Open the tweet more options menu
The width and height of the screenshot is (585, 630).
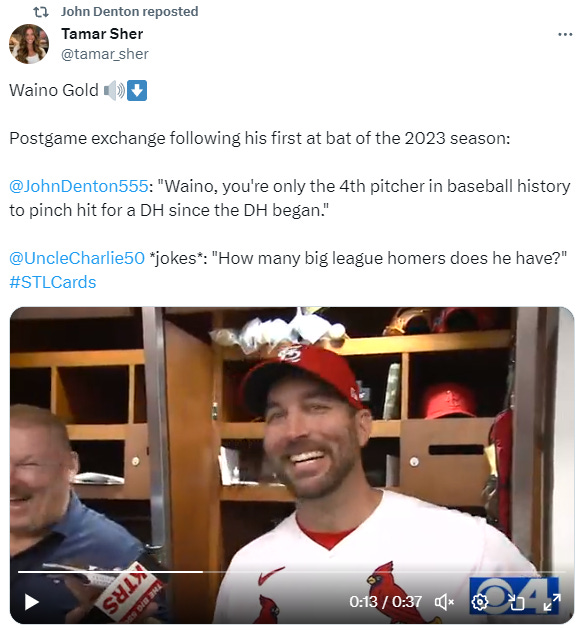click(x=565, y=35)
